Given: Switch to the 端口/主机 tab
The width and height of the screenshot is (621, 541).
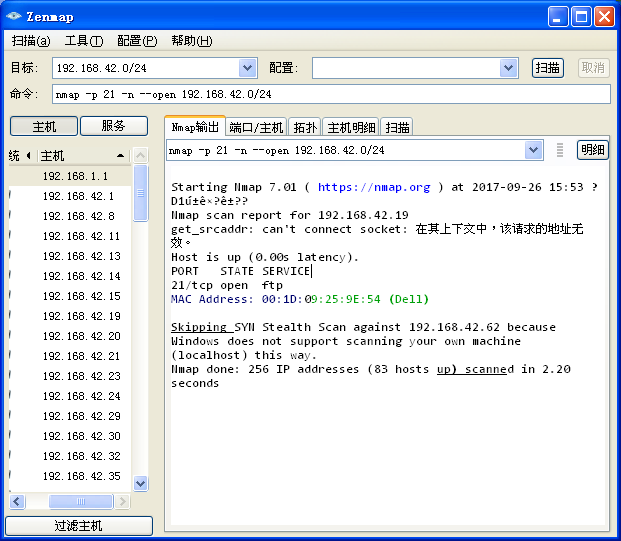Looking at the screenshot, I should point(256,128).
